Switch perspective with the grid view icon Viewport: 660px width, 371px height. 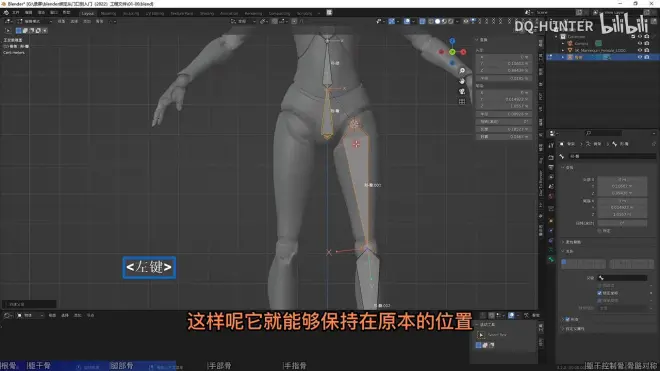pyautogui.click(x=462, y=101)
